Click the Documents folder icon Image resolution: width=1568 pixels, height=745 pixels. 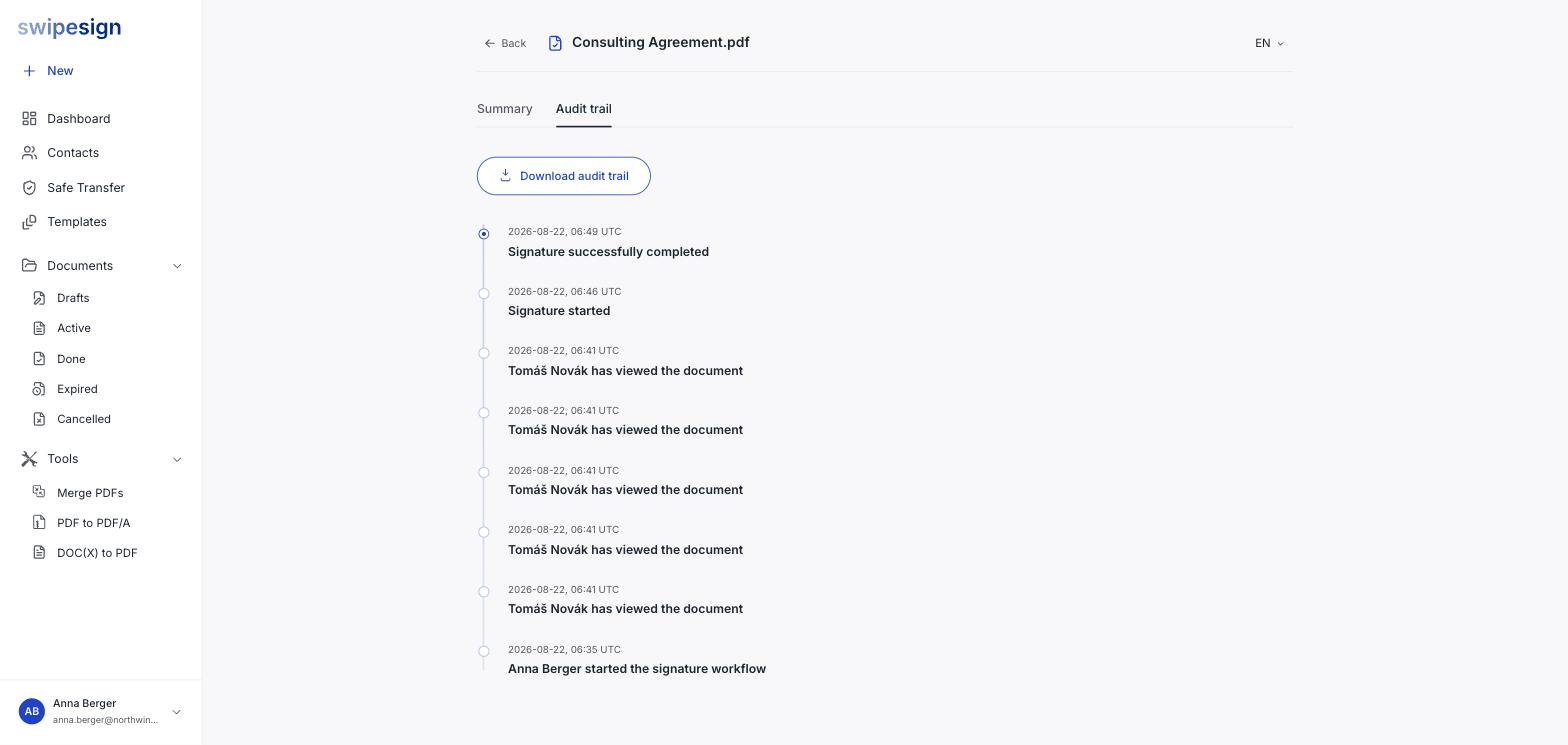pyautogui.click(x=29, y=266)
